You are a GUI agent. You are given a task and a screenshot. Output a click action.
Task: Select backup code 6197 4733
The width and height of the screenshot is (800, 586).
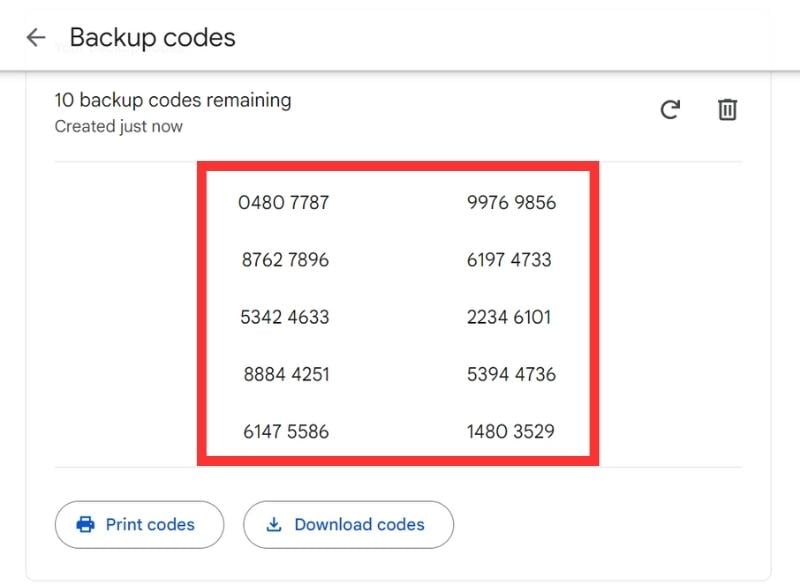(509, 260)
